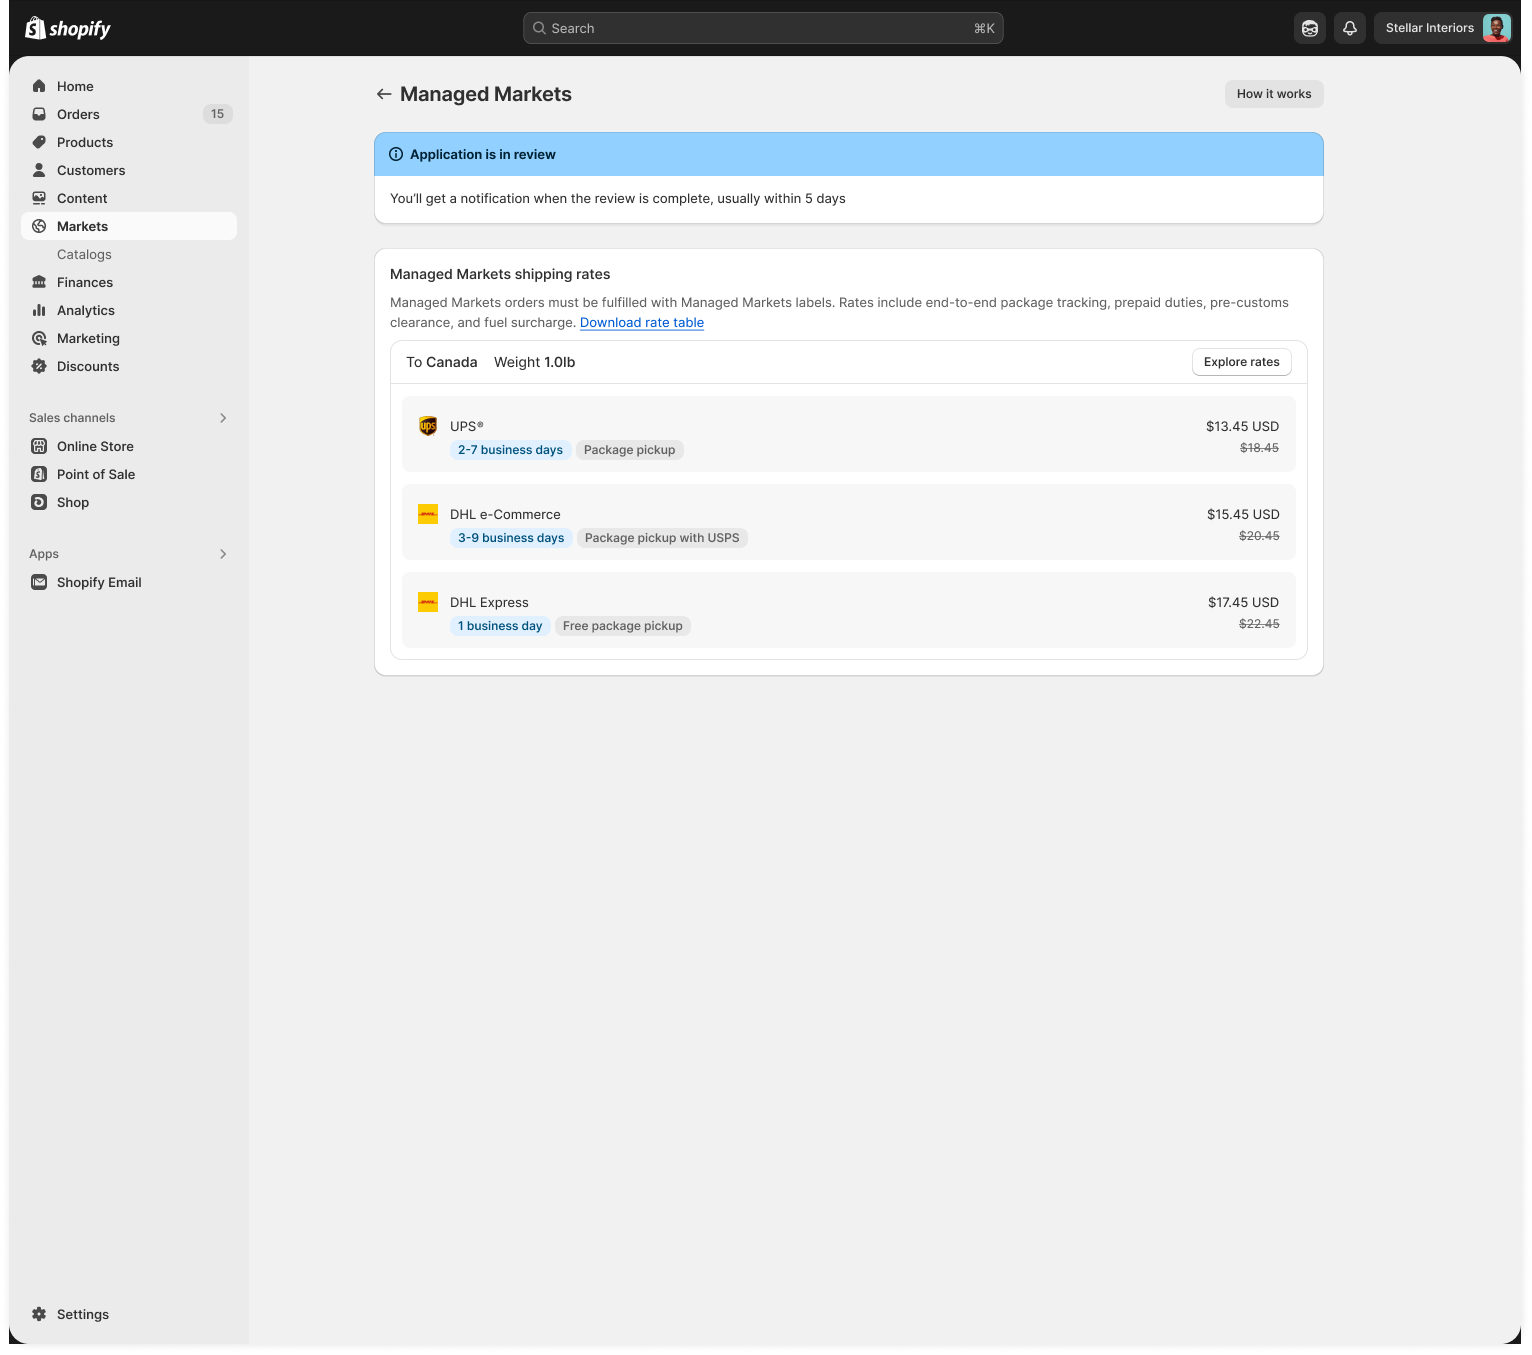Click the Explore rates button

1241,362
